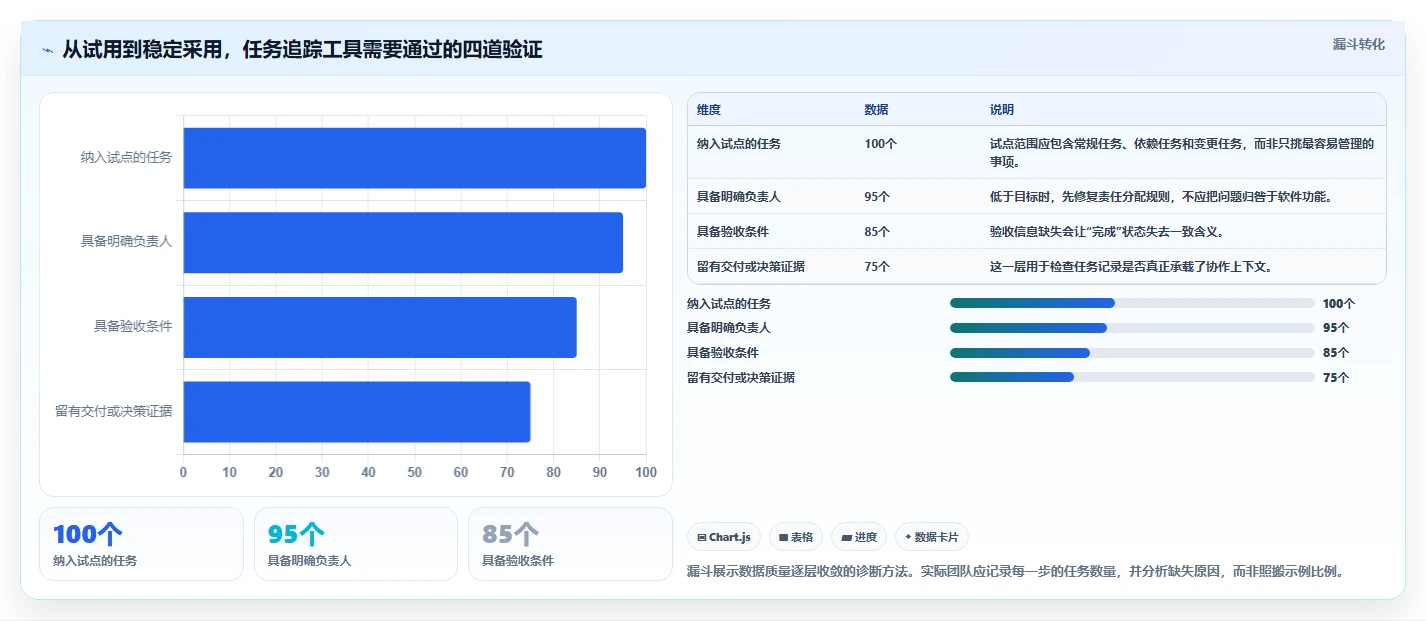Click the chart axis label 50
Screen dimensions: 1426x621
point(415,472)
